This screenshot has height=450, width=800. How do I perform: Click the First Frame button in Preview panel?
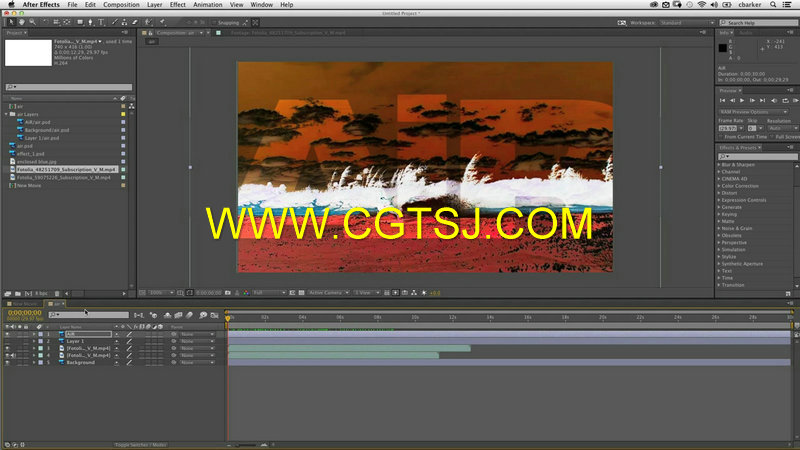pos(722,101)
